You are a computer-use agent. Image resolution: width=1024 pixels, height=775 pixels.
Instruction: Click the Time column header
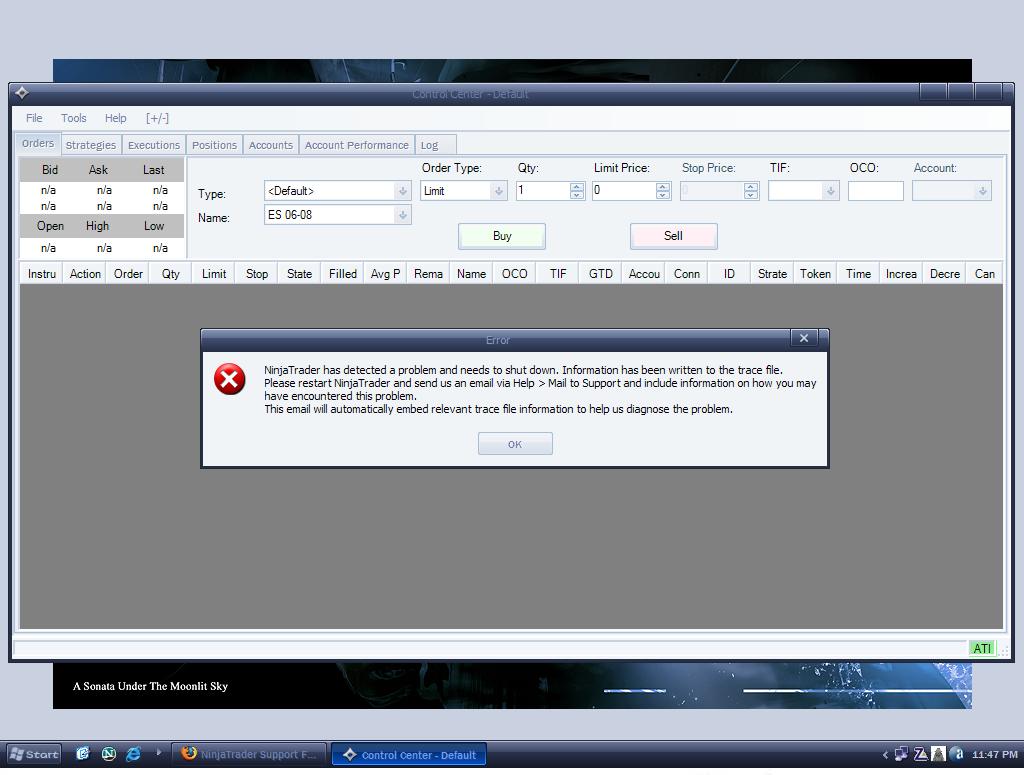(858, 274)
